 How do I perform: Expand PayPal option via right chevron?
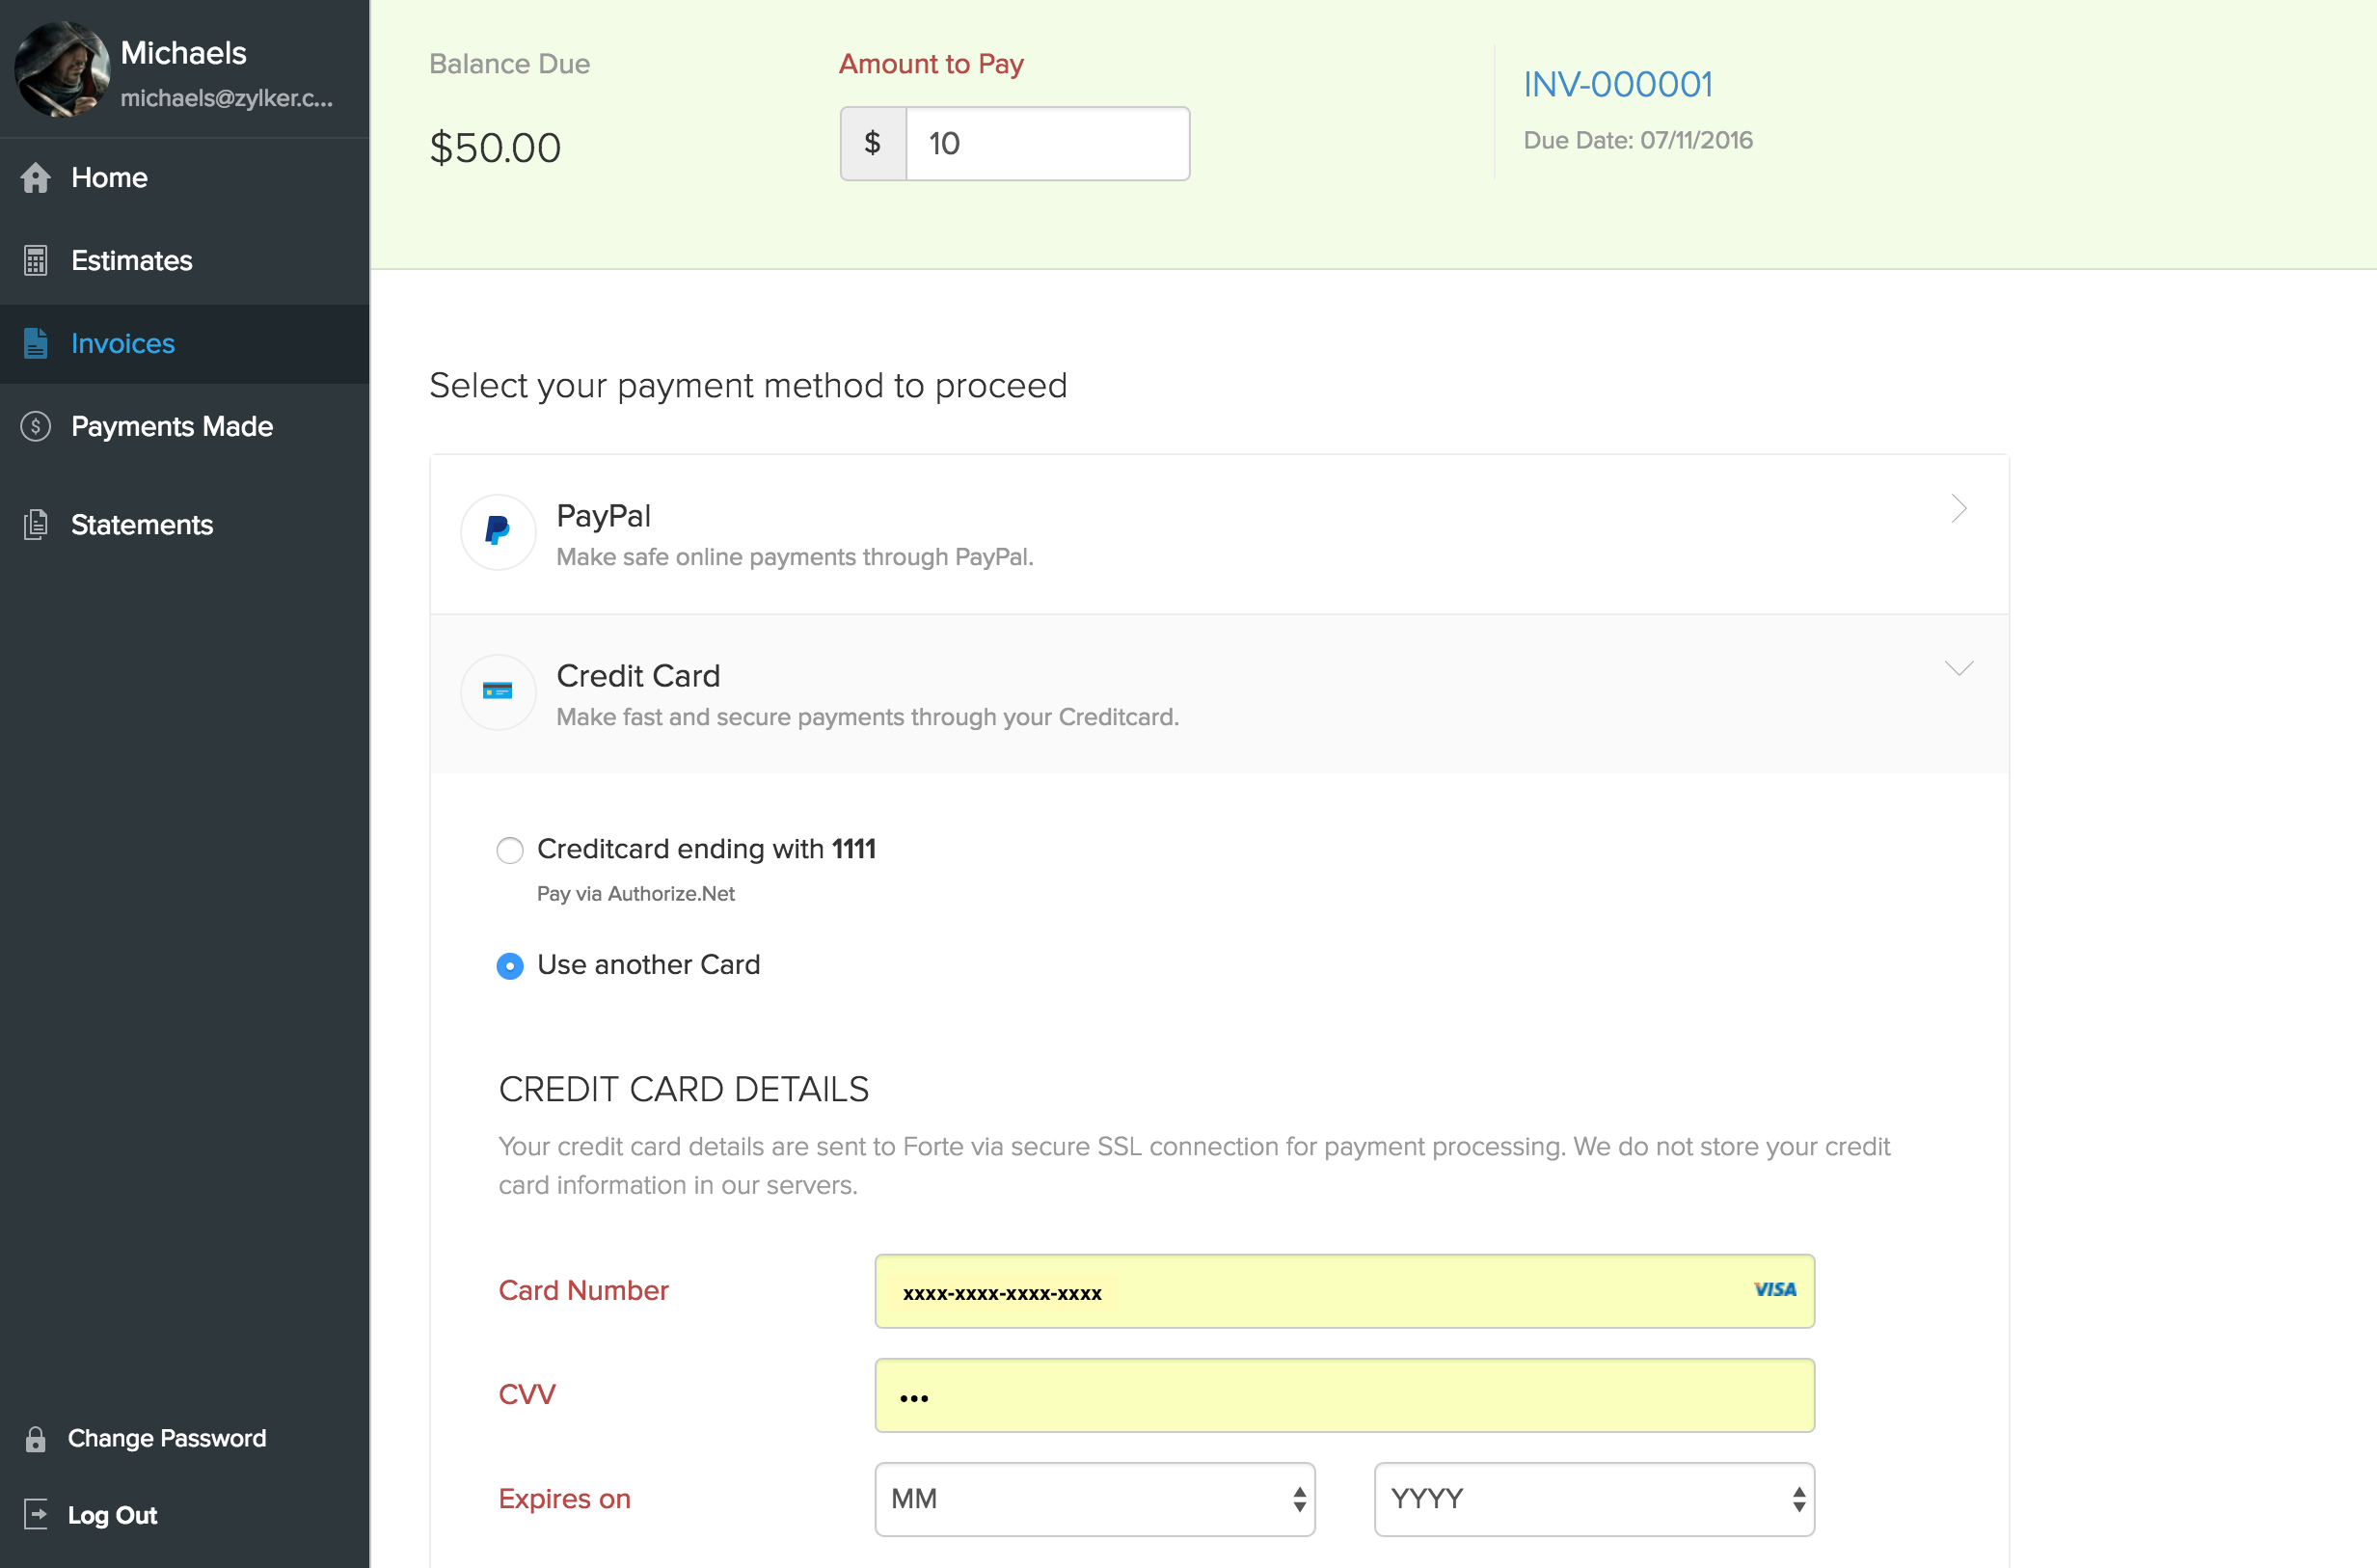point(1958,509)
